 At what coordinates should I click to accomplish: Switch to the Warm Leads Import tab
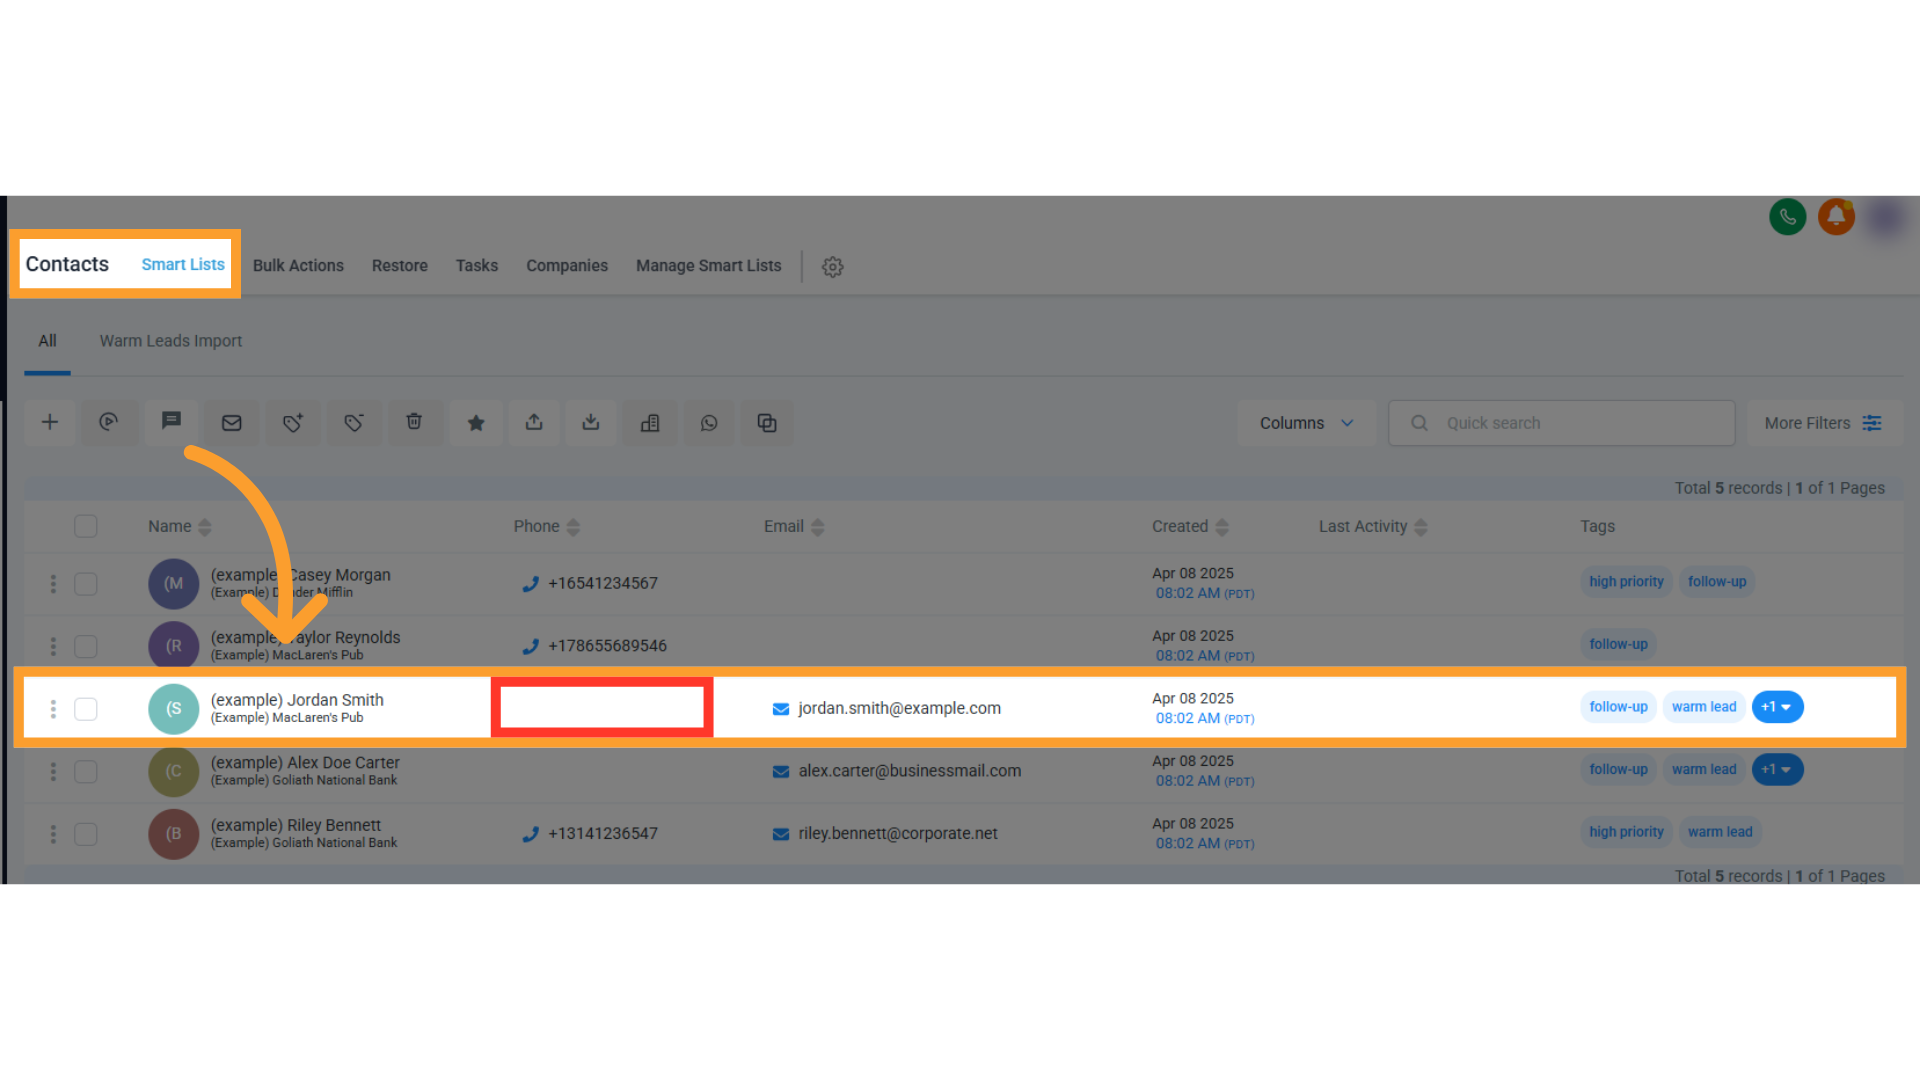pyautogui.click(x=170, y=341)
